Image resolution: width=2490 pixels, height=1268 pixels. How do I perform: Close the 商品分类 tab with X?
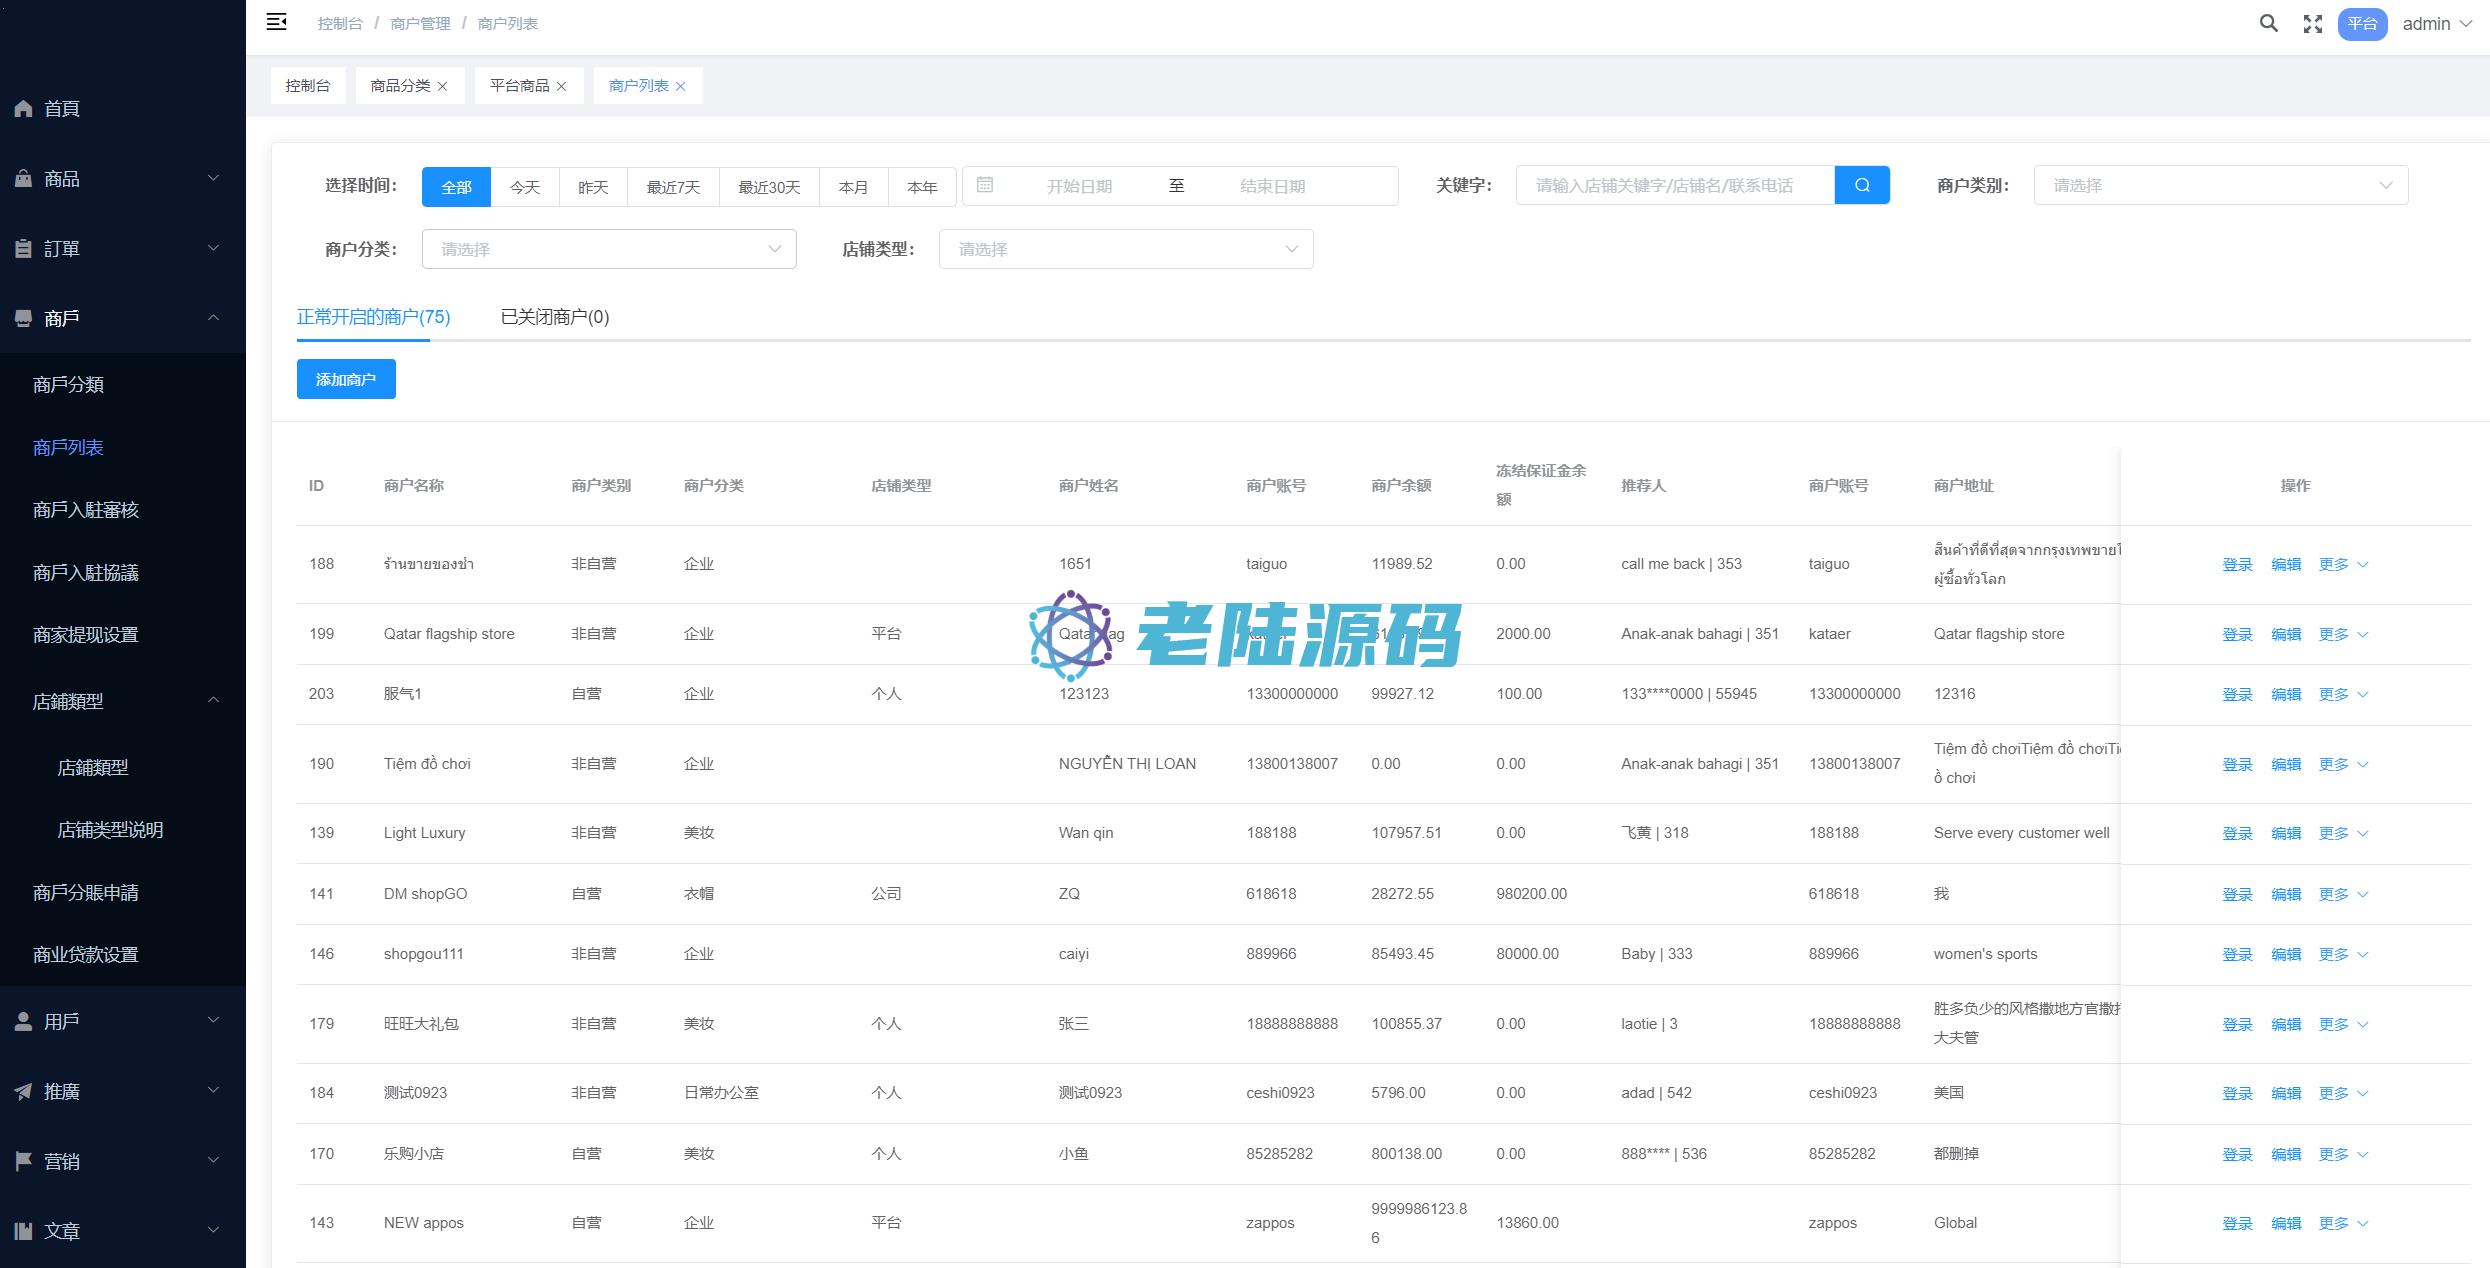pos(443,87)
